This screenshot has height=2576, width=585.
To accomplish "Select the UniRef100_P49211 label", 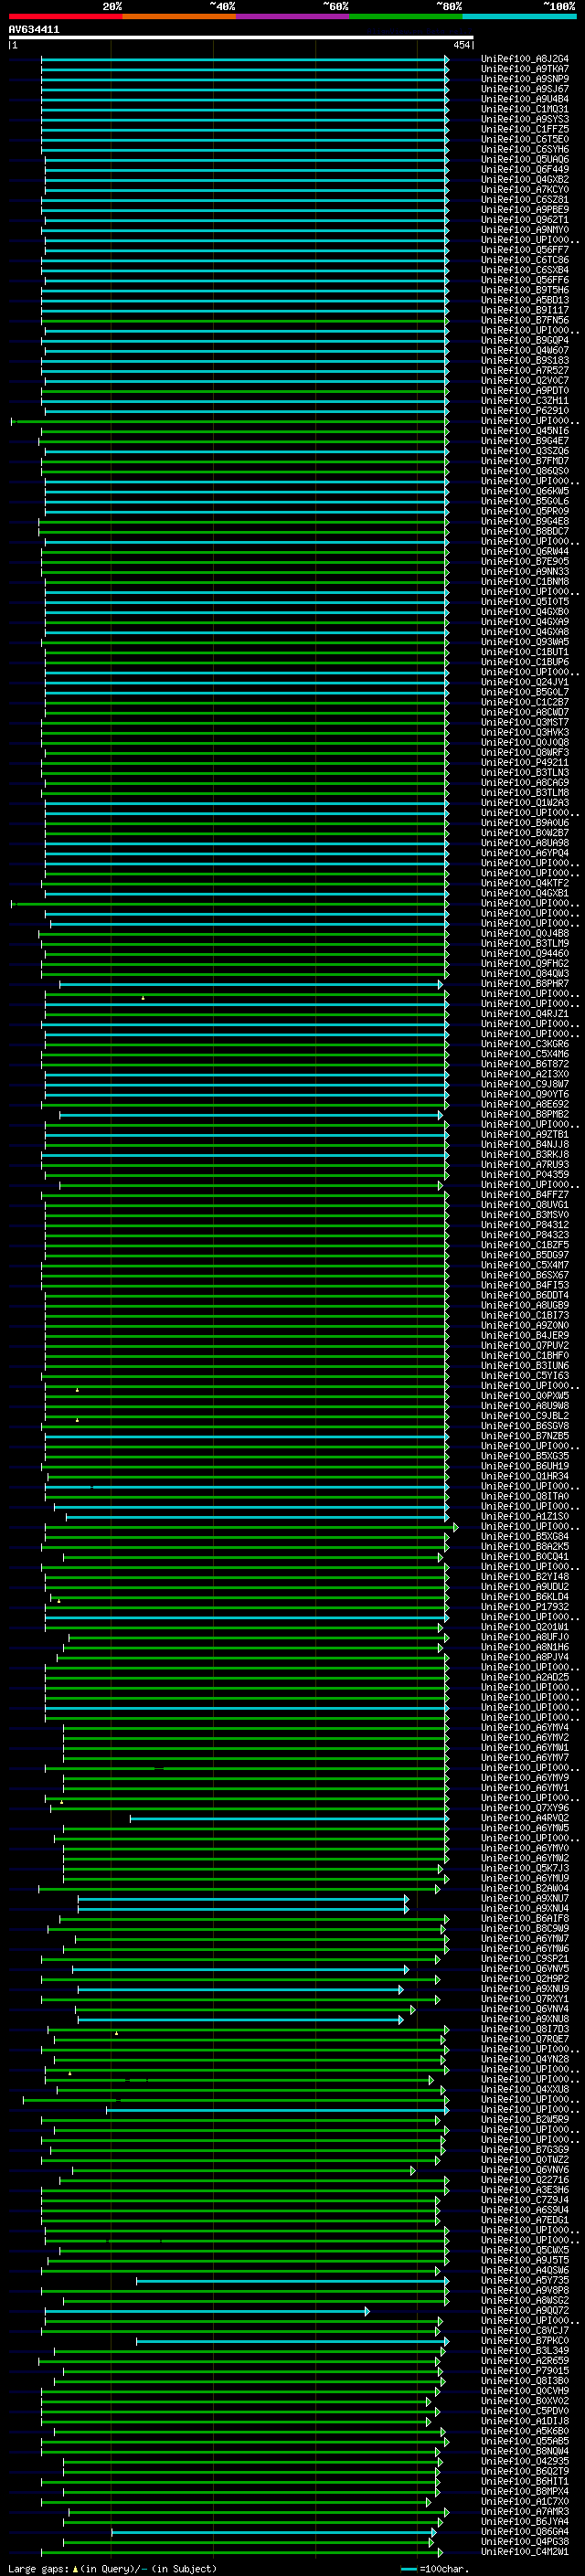I will pos(525,763).
